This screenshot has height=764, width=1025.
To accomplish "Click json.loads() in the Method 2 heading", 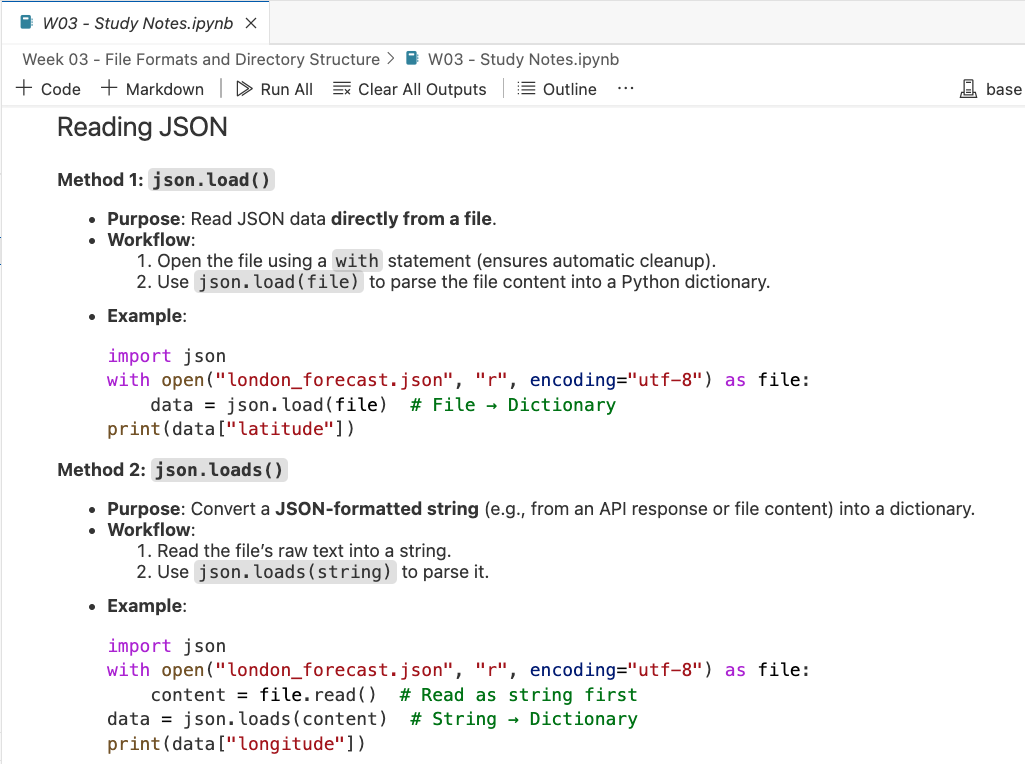I will coord(219,470).
